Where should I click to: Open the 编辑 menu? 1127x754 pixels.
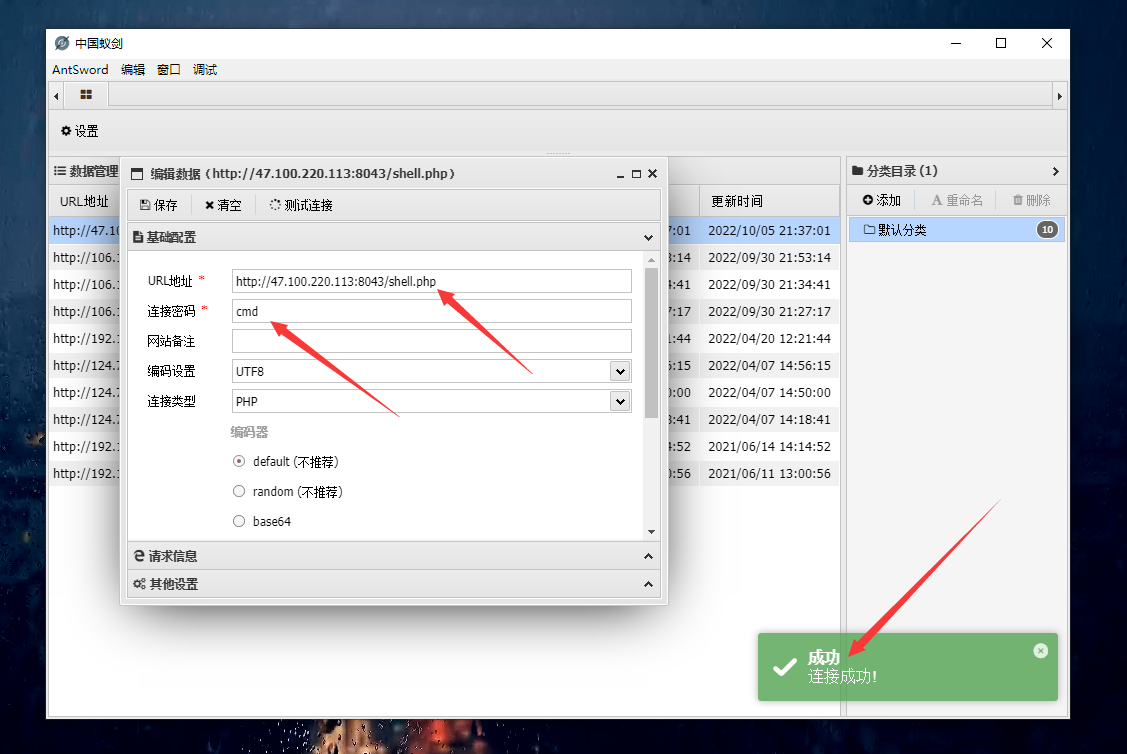[133, 70]
